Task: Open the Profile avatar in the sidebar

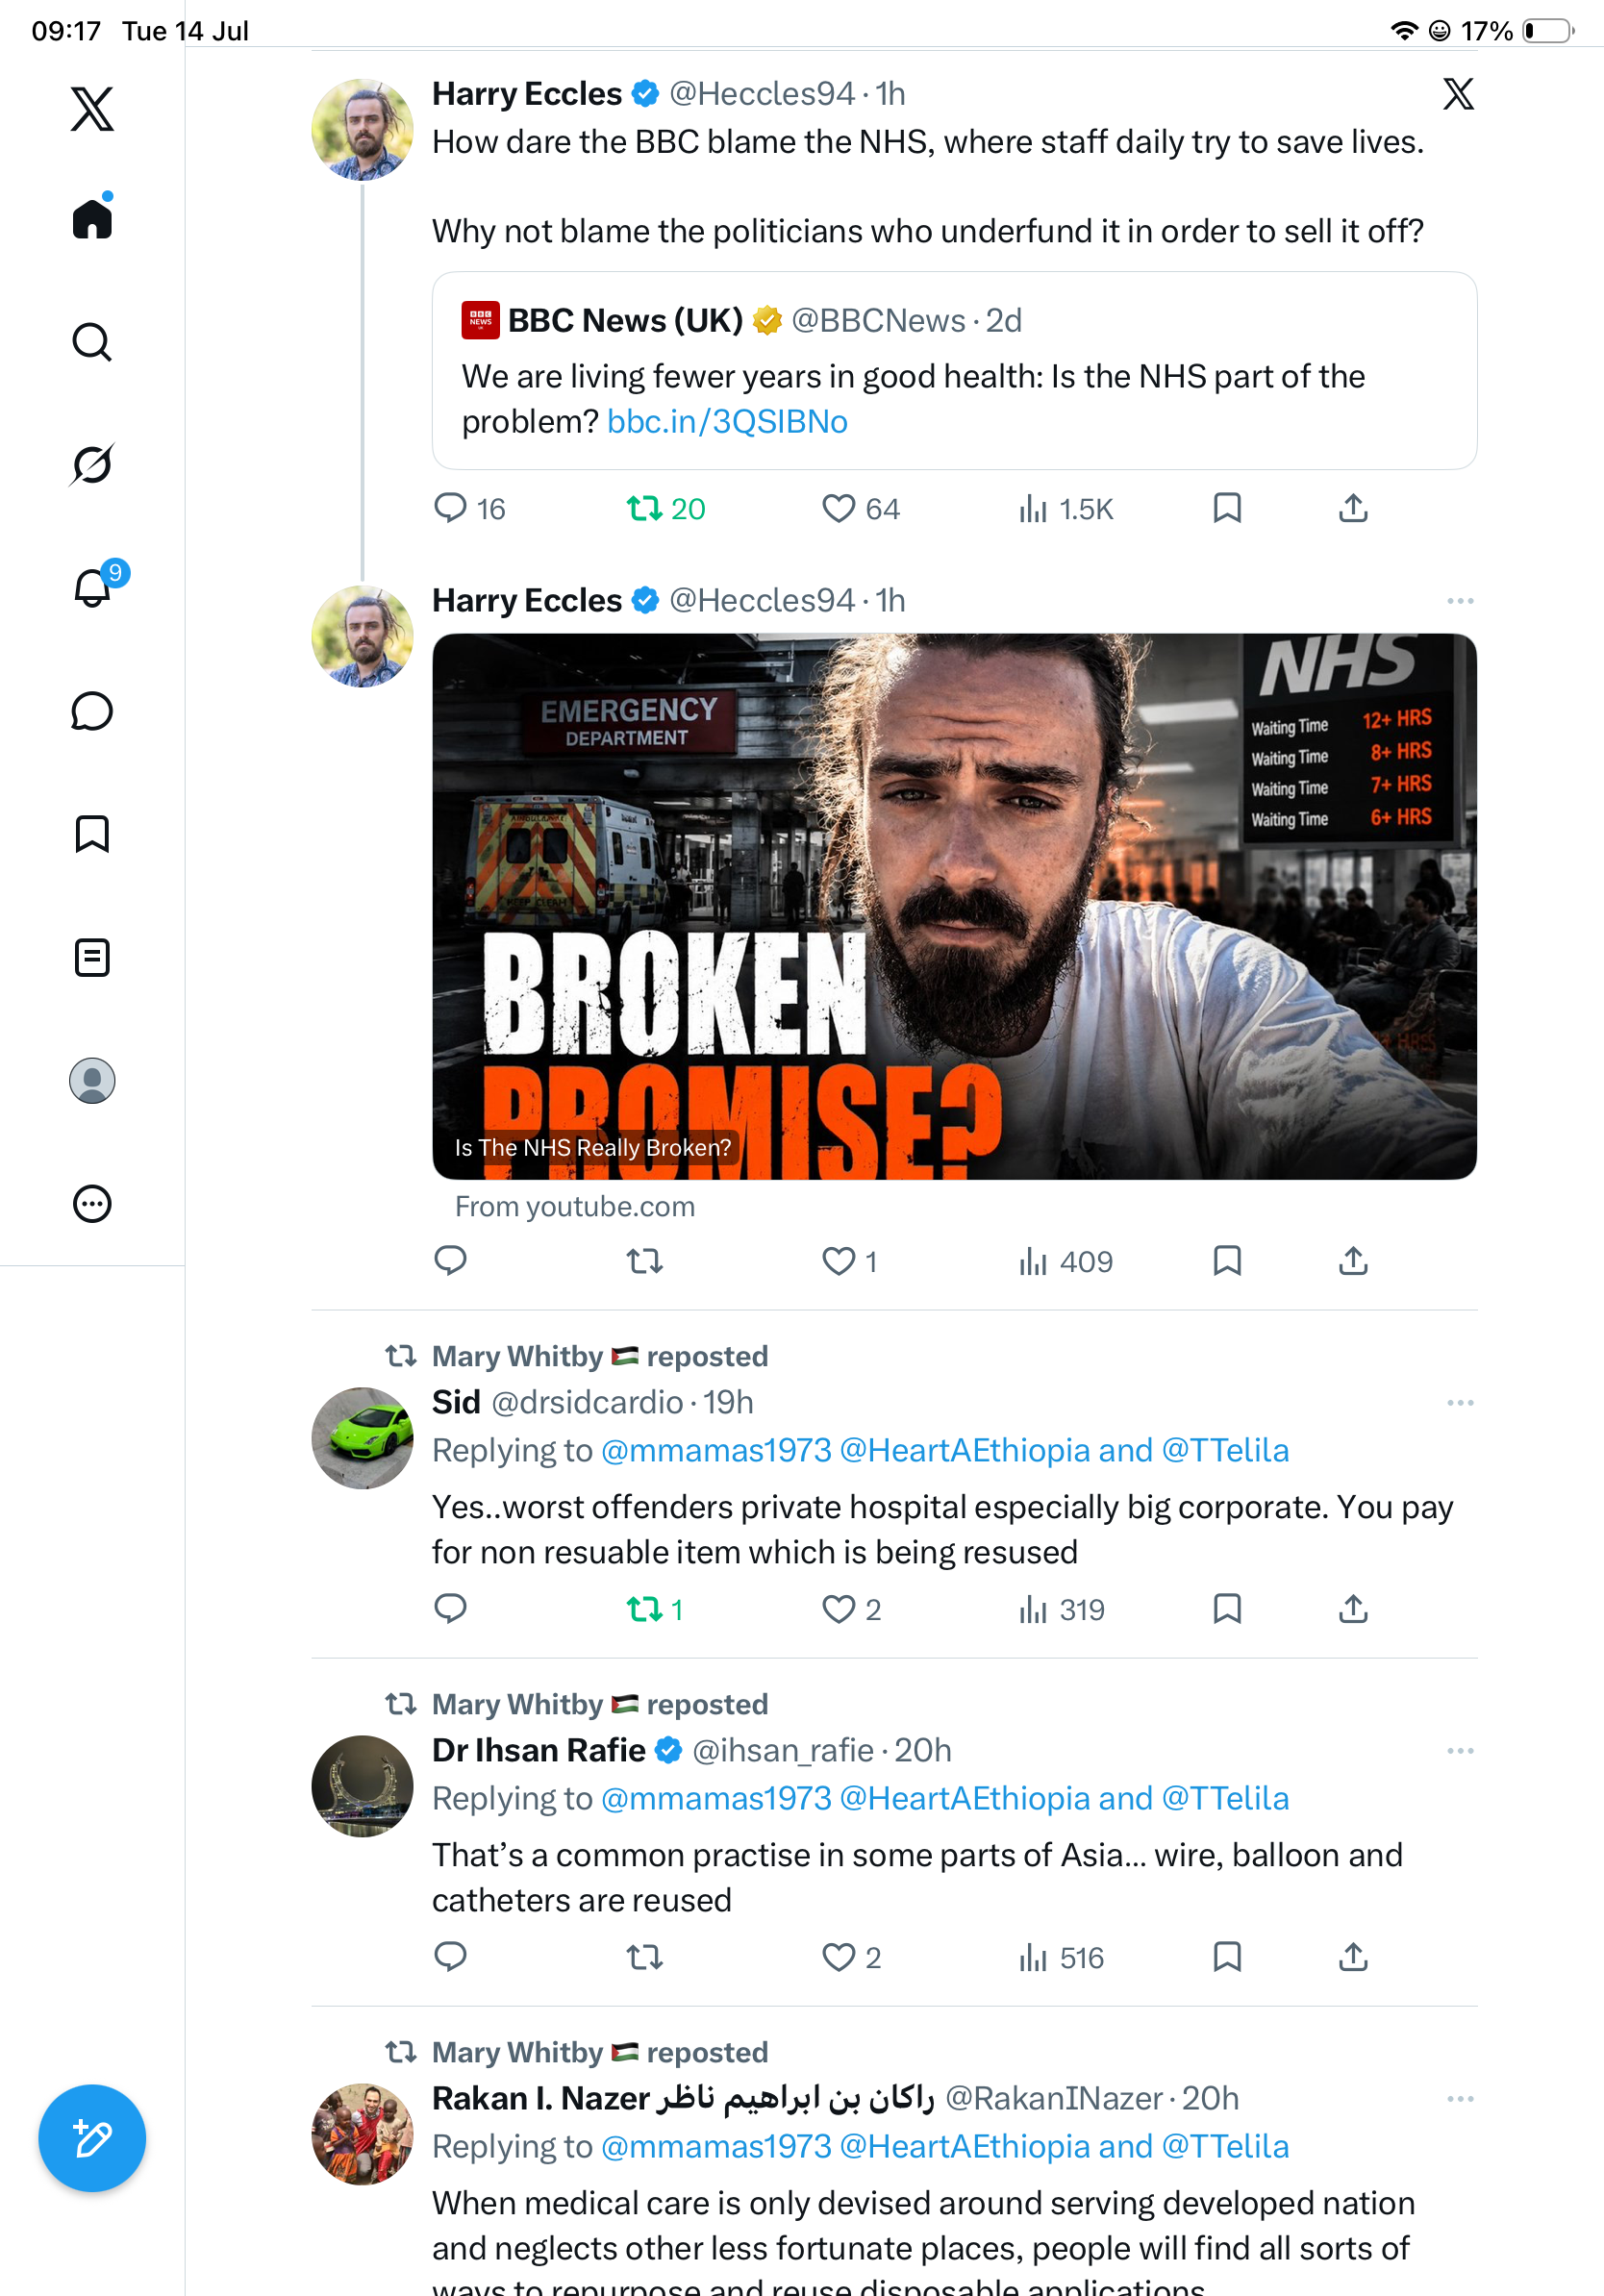Action: [92, 1081]
